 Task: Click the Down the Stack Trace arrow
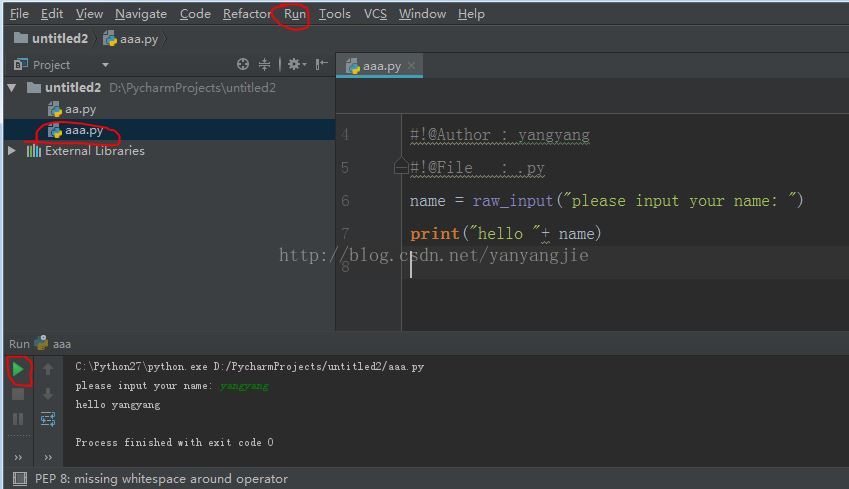click(48, 394)
